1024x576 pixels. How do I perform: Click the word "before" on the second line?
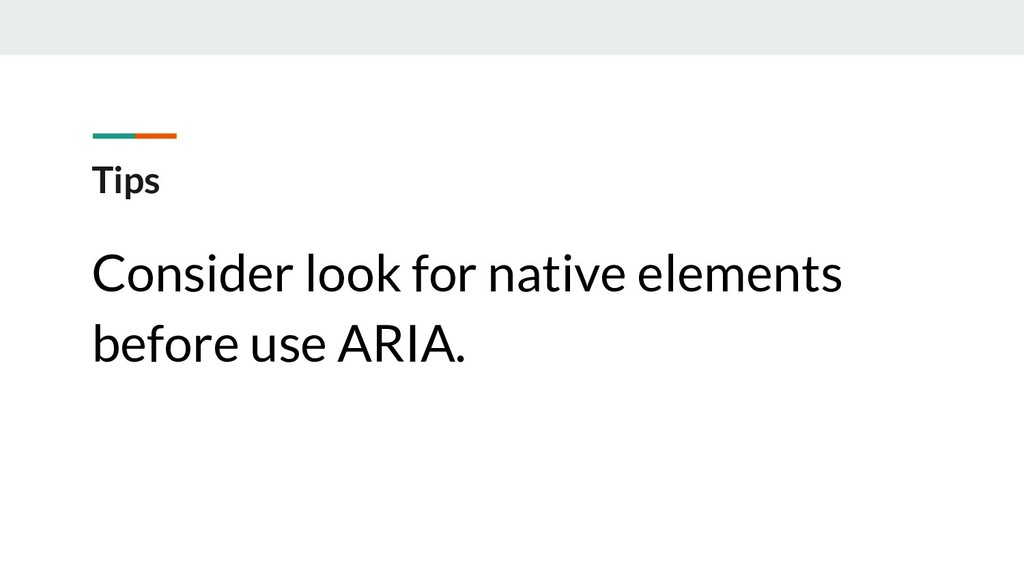pyautogui.click(x=165, y=344)
